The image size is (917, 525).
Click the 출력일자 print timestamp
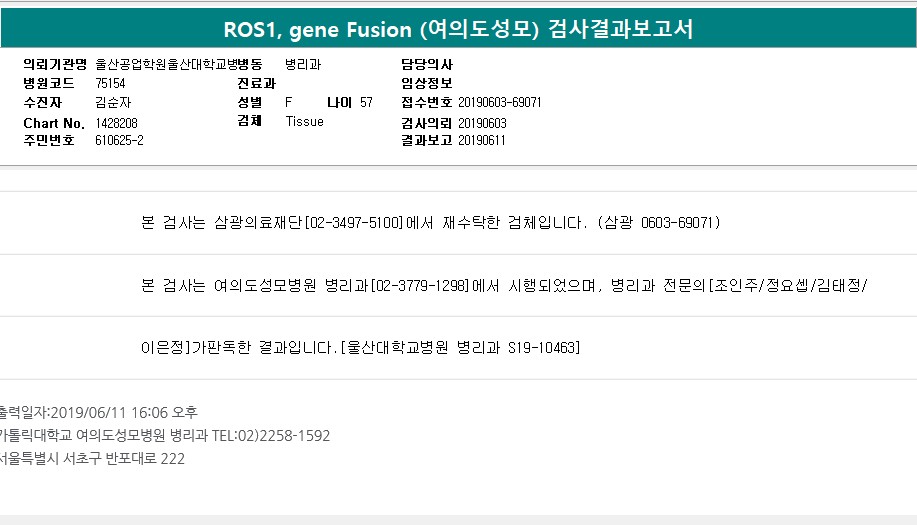point(98,413)
